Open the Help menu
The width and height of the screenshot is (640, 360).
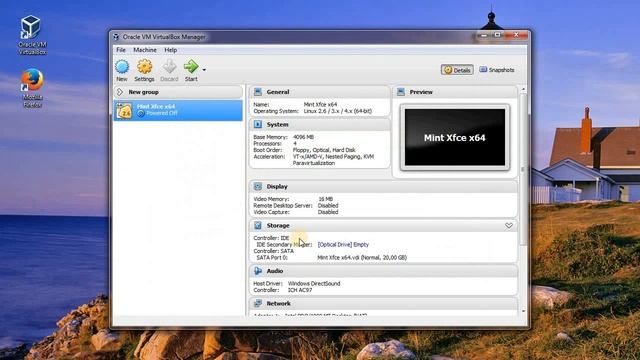(x=171, y=50)
